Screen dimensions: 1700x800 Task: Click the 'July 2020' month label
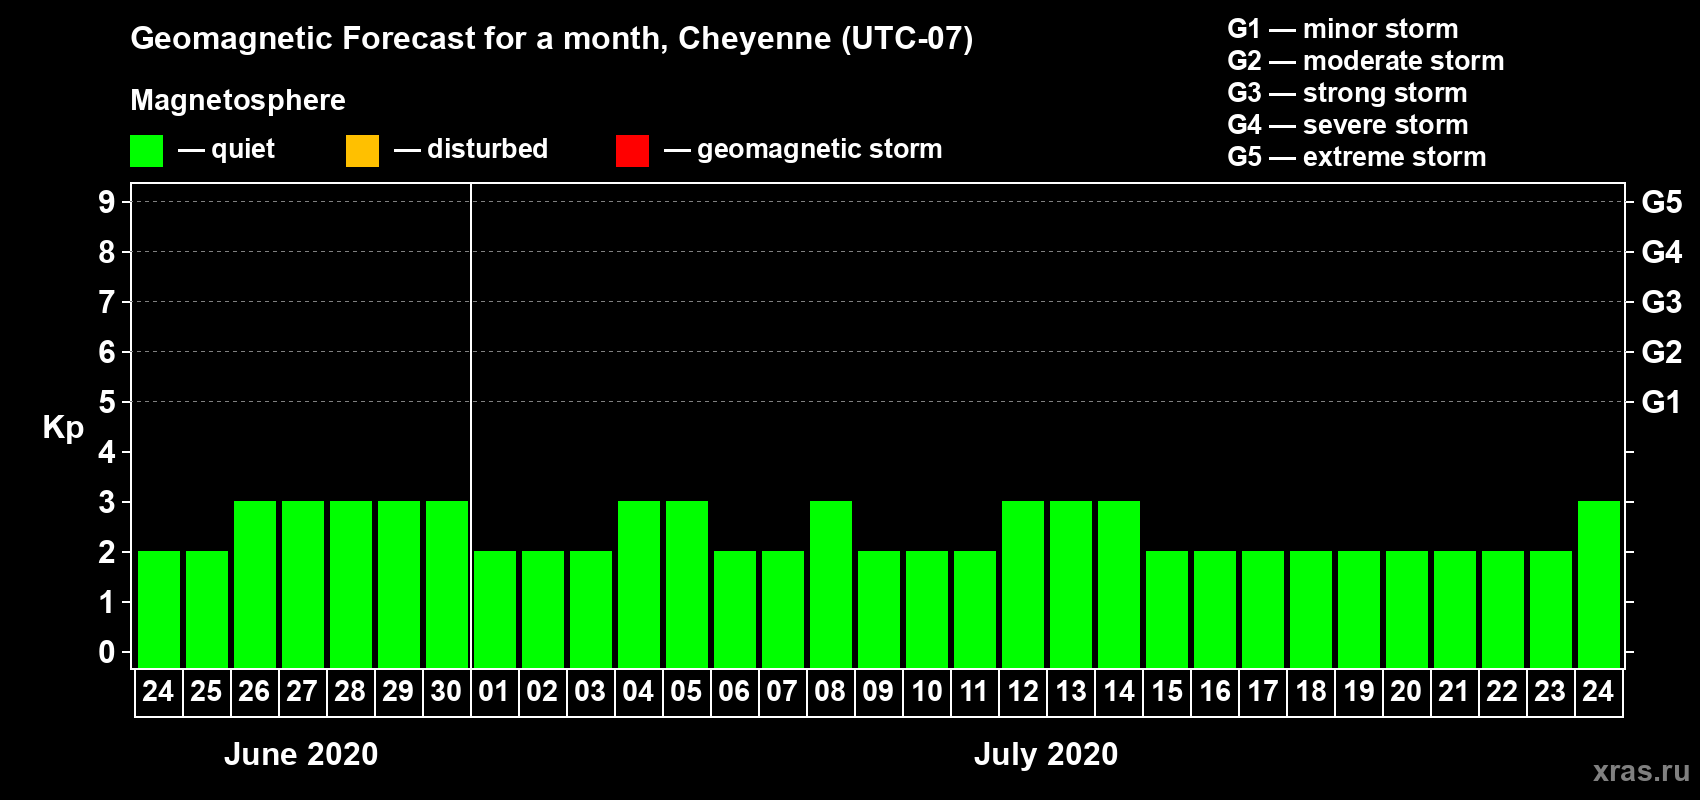(x=1046, y=754)
